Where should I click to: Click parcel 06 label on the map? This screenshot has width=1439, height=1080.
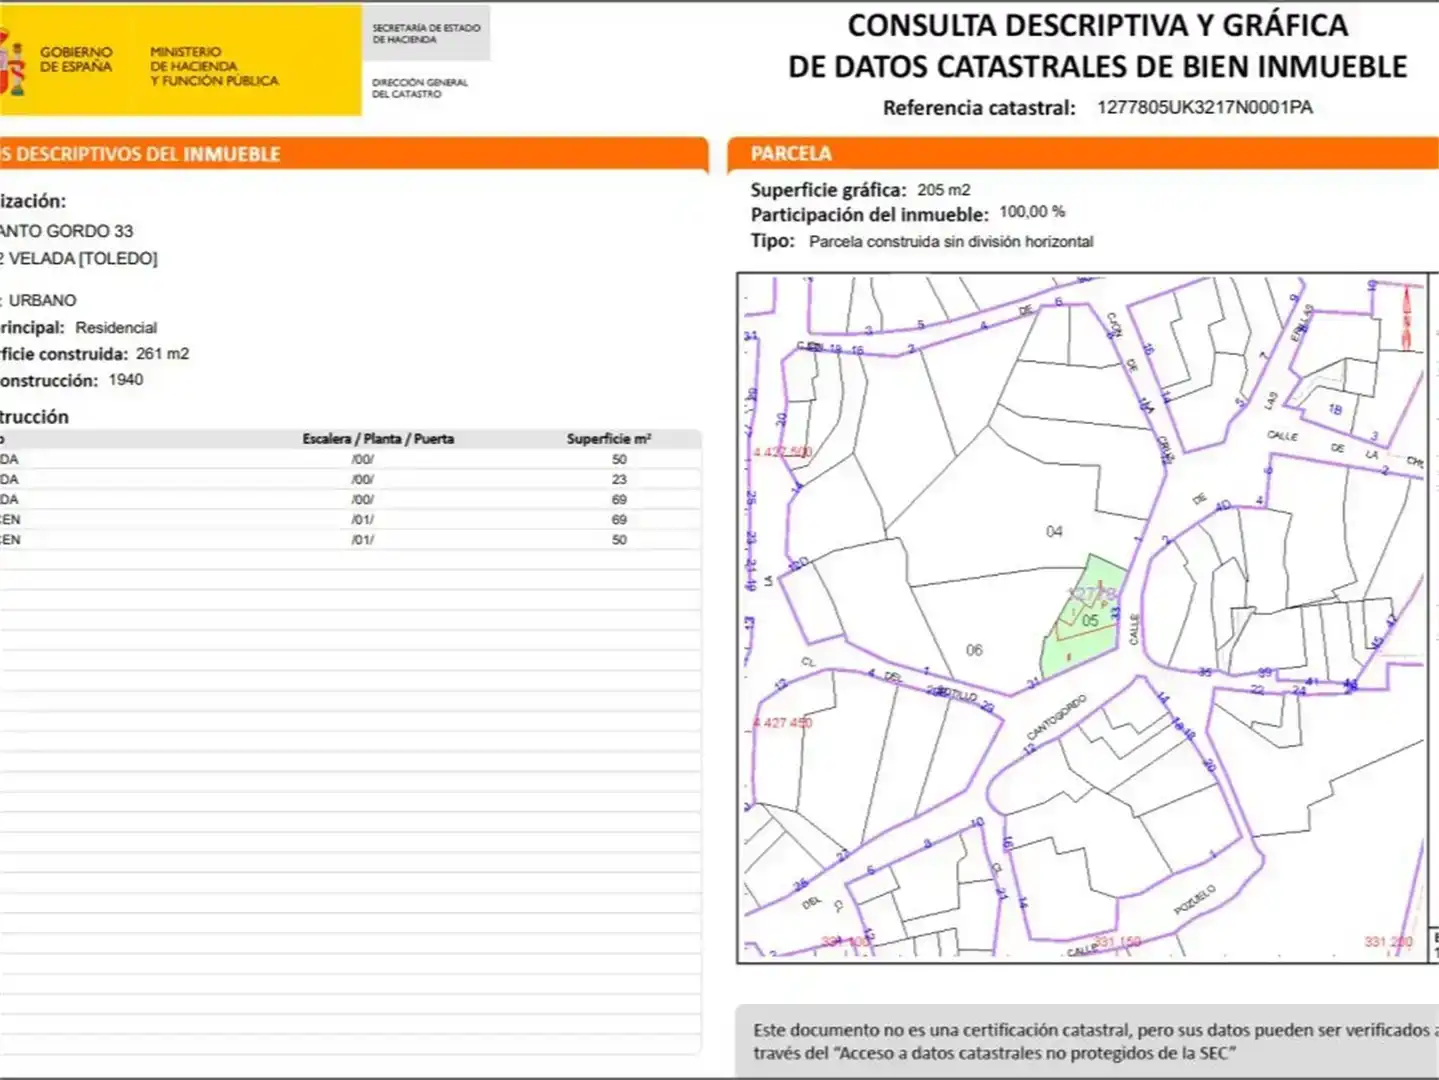click(x=974, y=650)
